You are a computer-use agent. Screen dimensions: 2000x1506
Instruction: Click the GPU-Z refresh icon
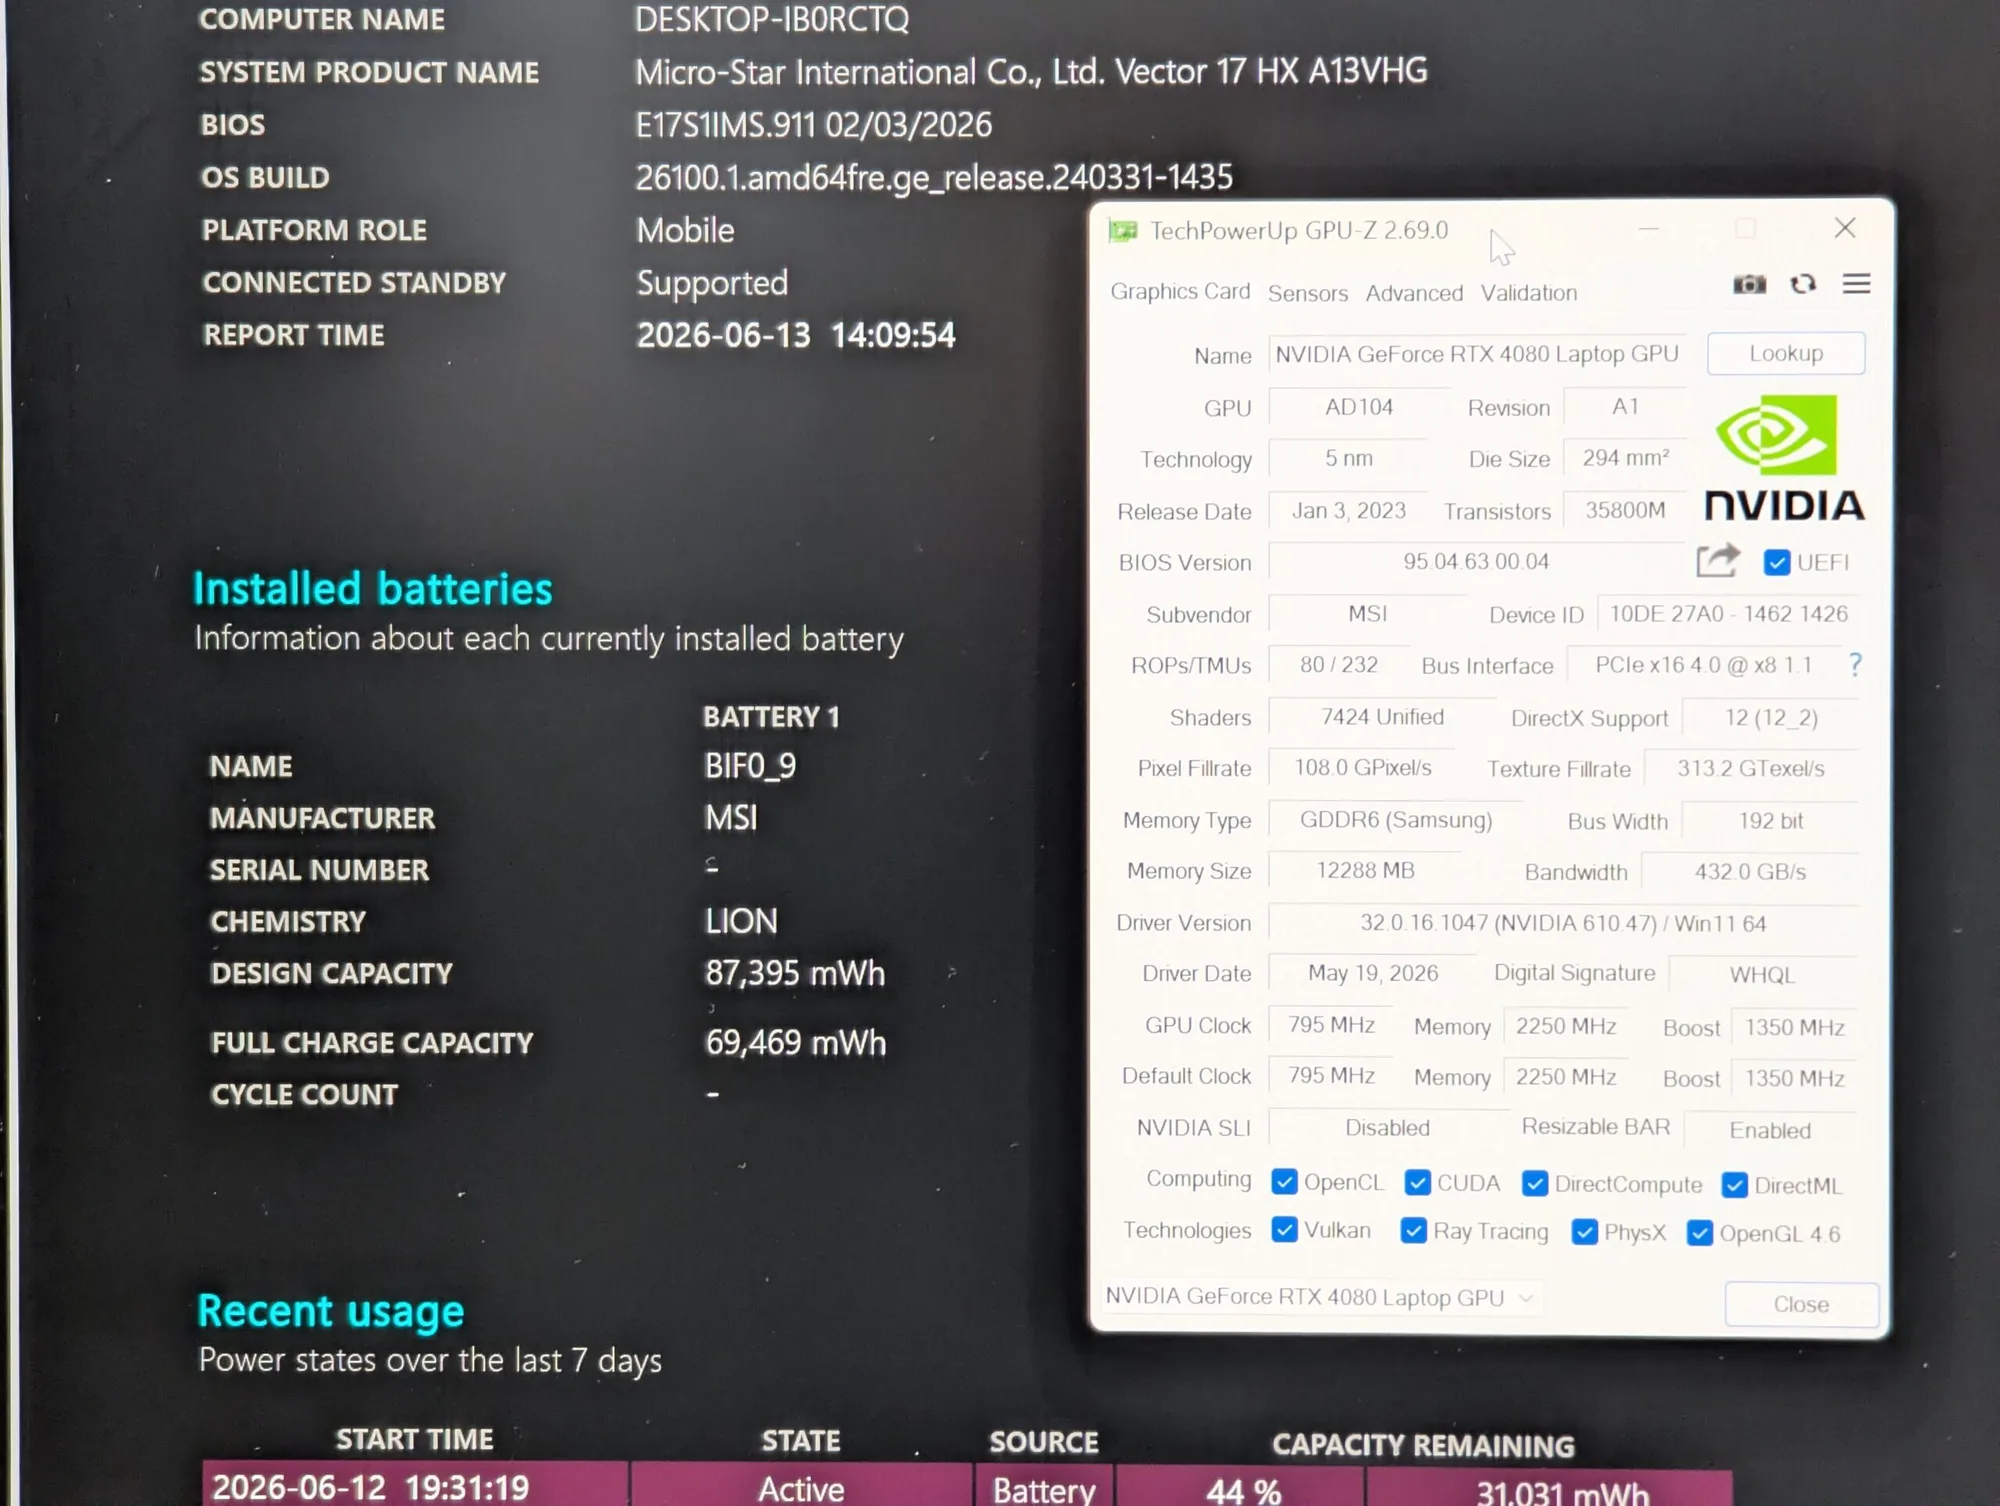[1803, 285]
